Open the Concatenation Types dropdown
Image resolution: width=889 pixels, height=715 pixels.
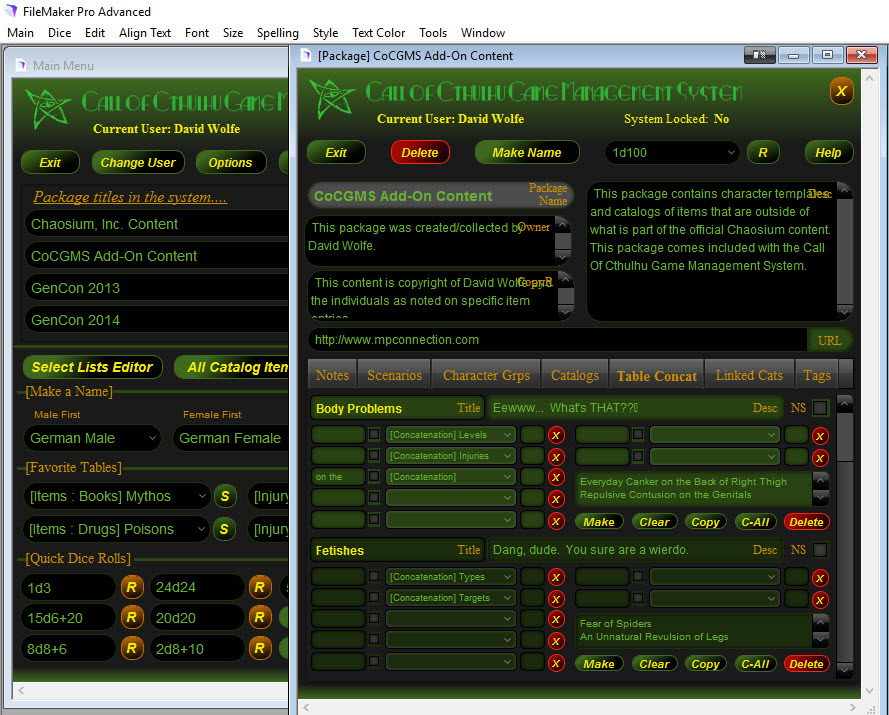click(451, 577)
